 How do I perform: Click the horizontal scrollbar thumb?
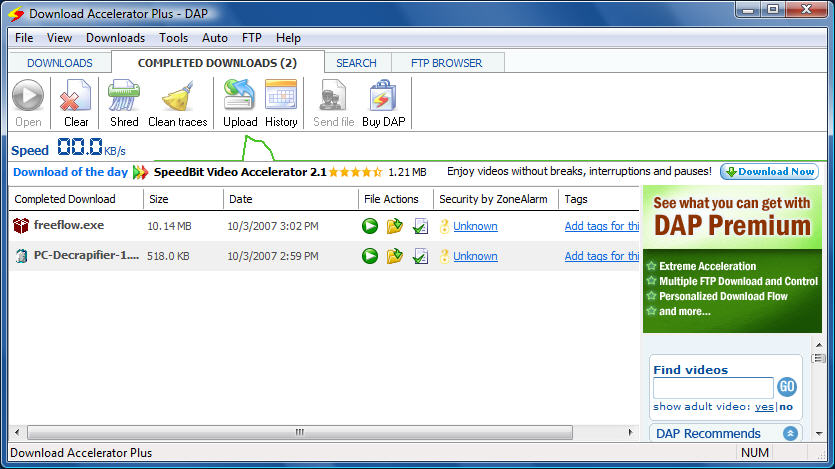pyautogui.click(x=300, y=432)
